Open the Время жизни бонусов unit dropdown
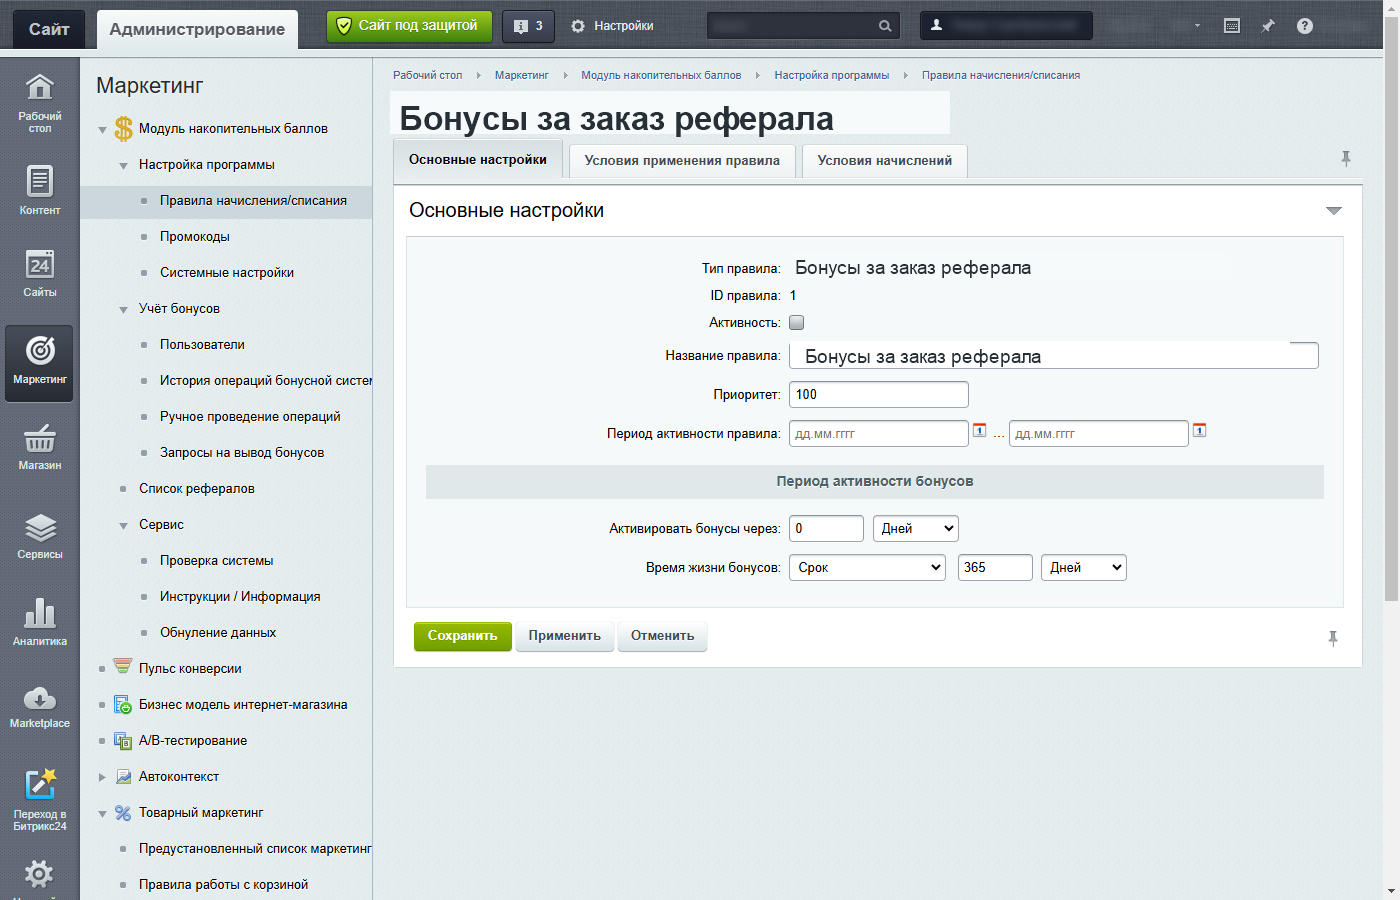 click(x=1084, y=568)
